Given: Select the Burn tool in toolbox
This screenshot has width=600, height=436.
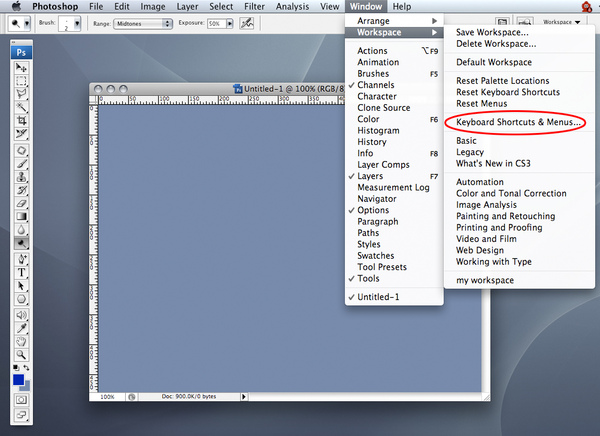Looking at the screenshot, I should [21, 243].
